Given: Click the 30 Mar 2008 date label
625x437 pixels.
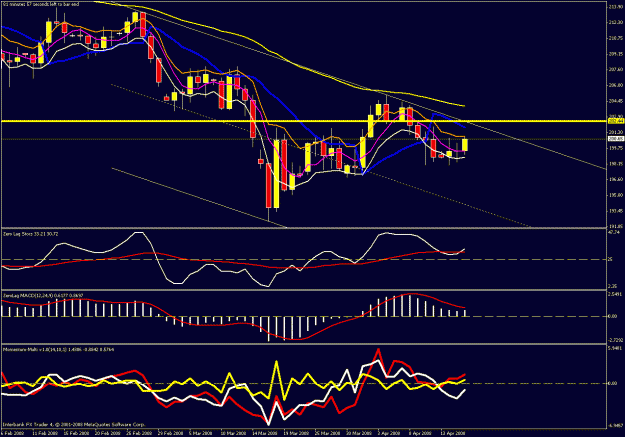Looking at the screenshot, I should [358, 433].
